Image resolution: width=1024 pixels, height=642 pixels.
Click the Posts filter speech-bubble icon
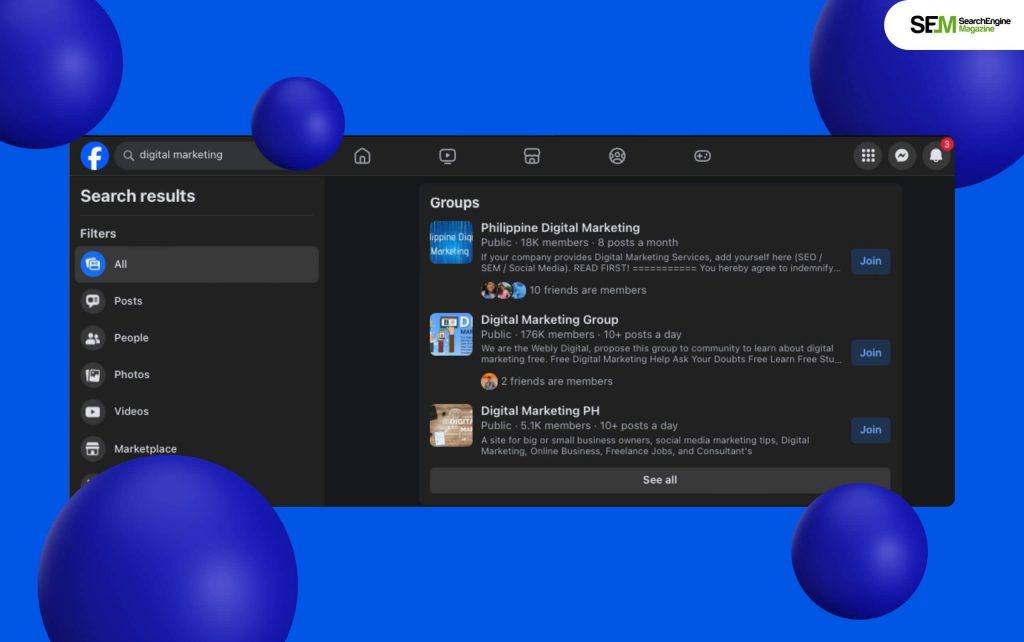pos(93,301)
